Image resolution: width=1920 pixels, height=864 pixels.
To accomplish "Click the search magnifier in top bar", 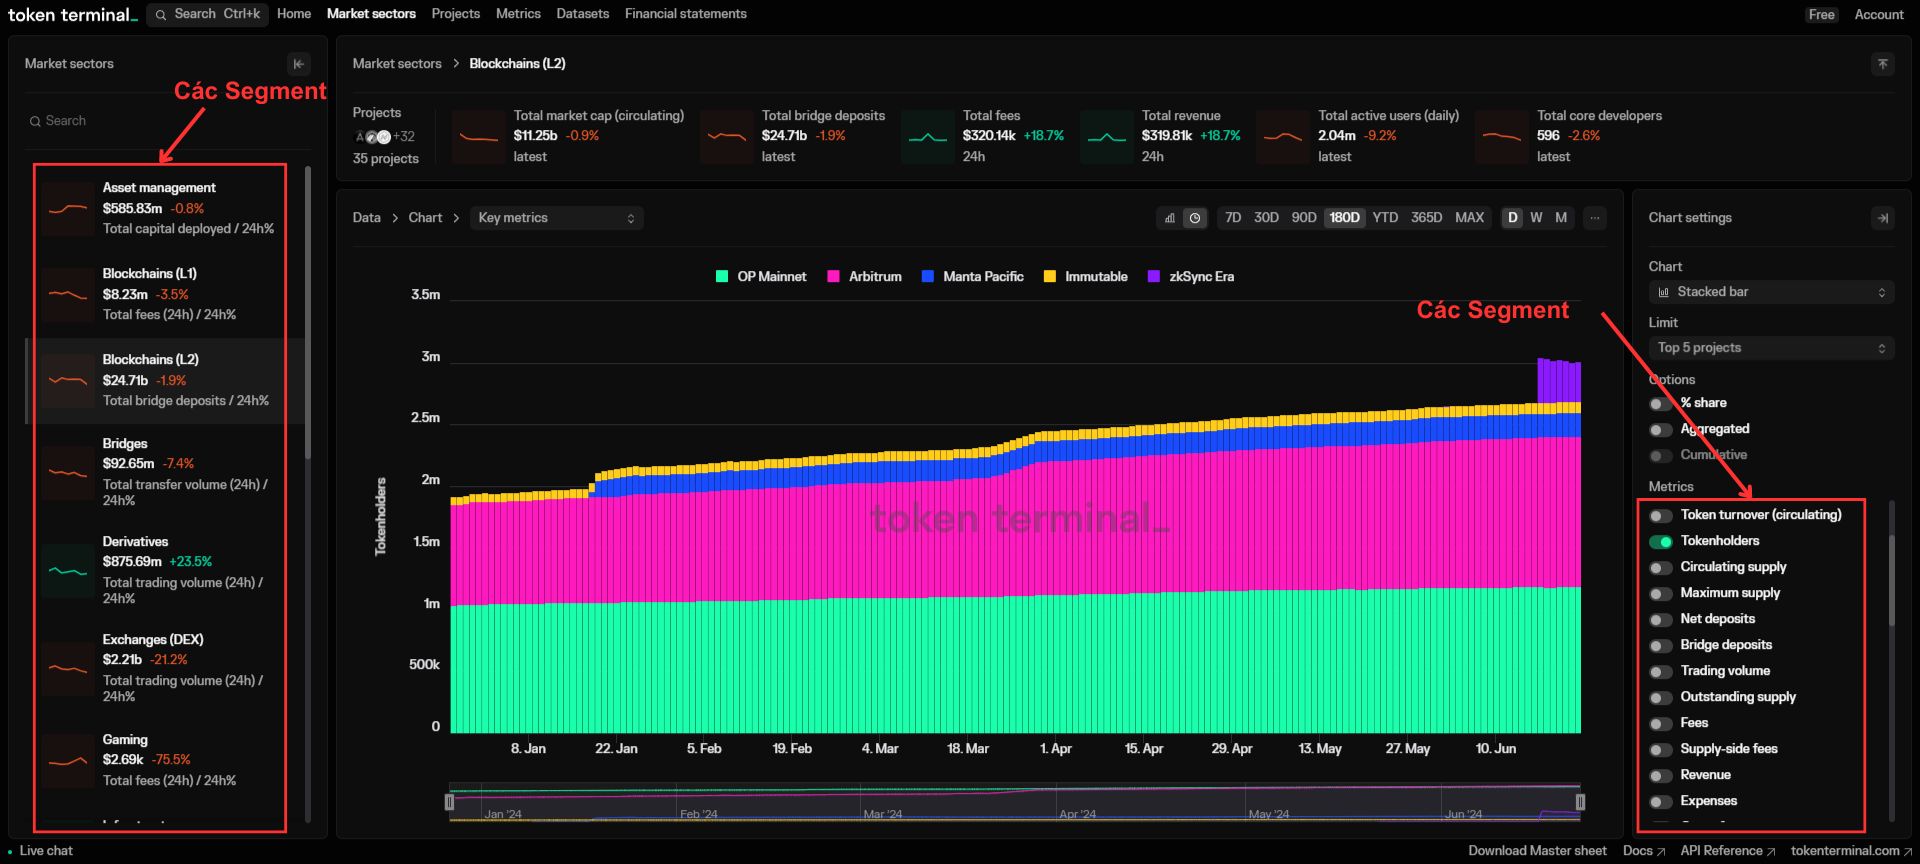I will tap(161, 14).
